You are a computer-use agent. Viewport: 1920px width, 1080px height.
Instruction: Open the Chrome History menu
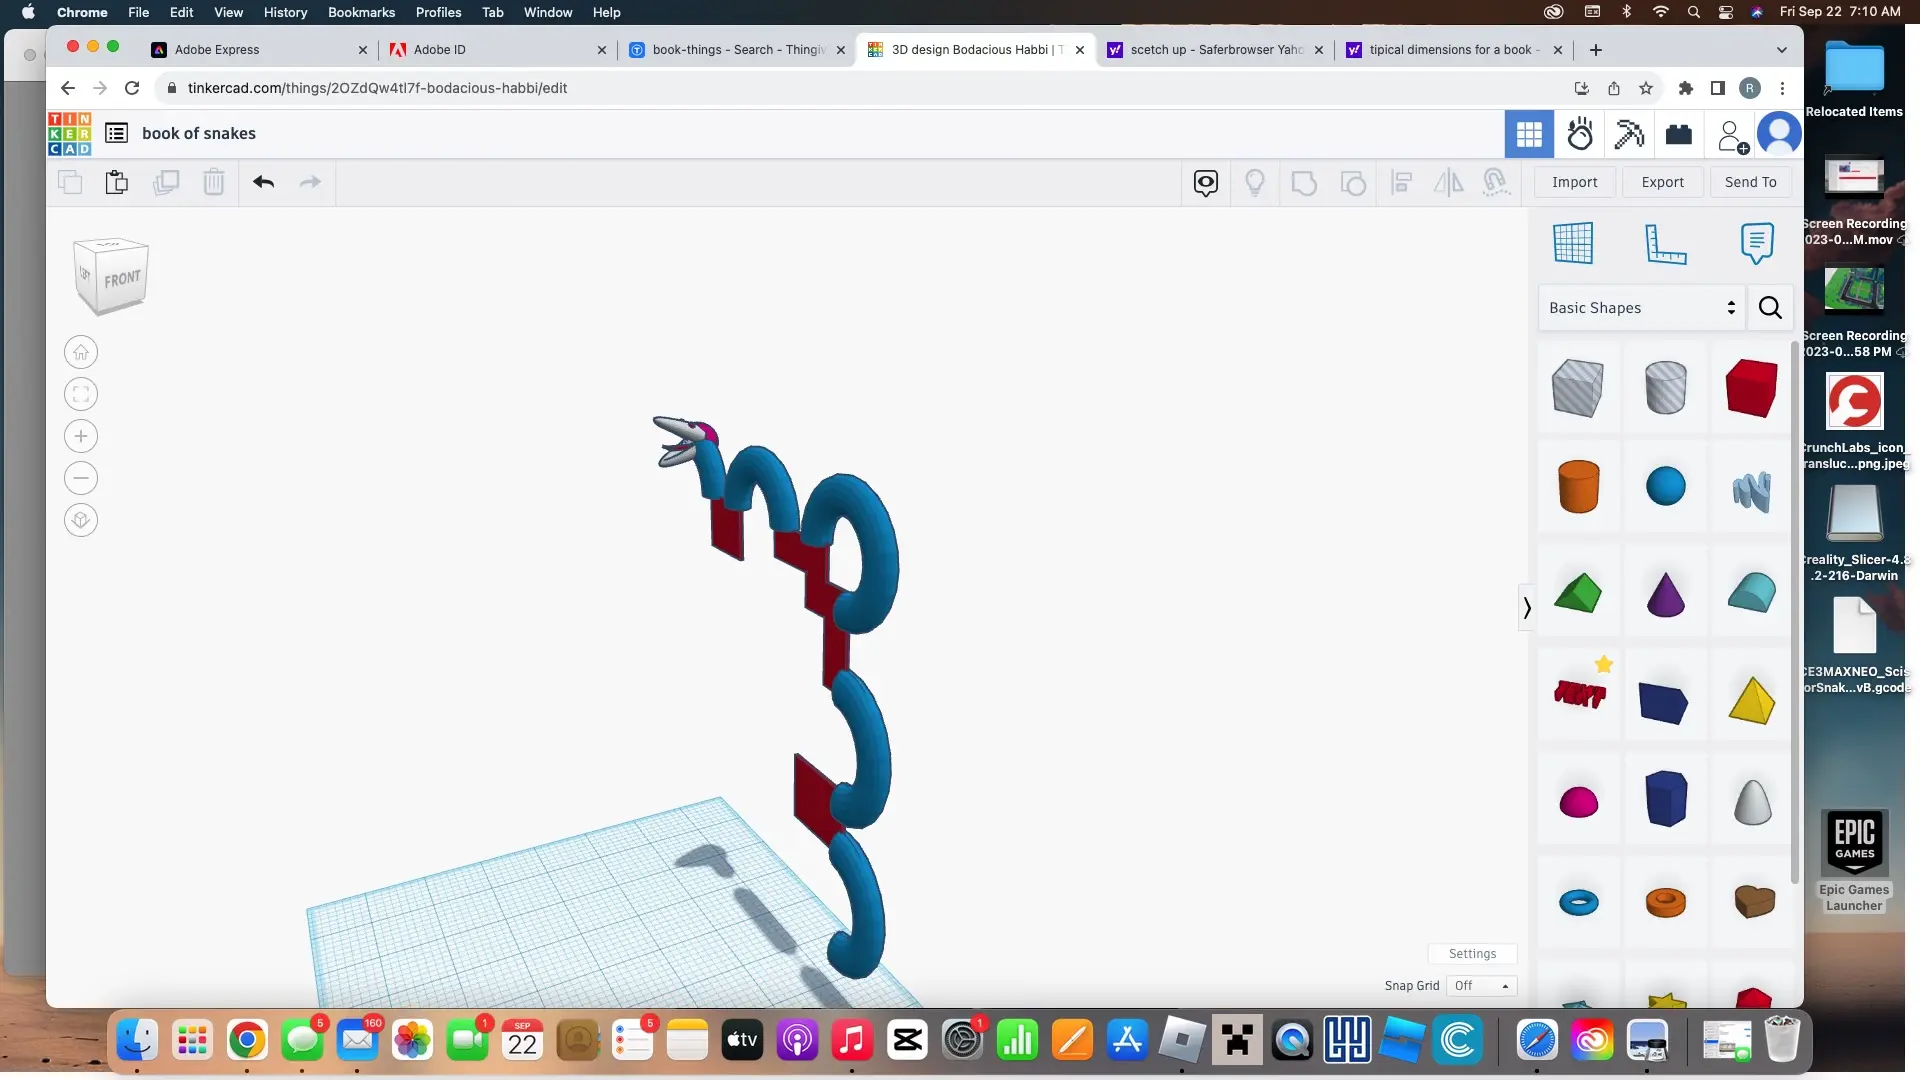pyautogui.click(x=285, y=13)
